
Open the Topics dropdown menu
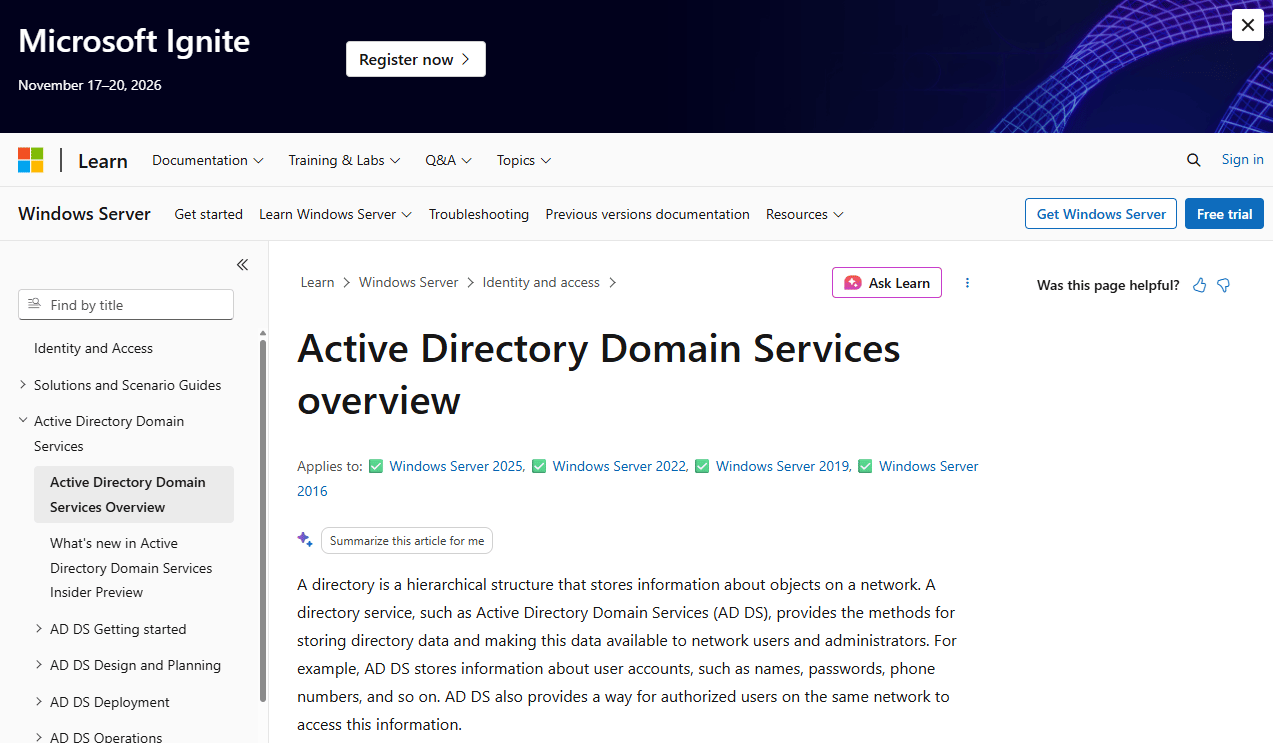tap(524, 160)
